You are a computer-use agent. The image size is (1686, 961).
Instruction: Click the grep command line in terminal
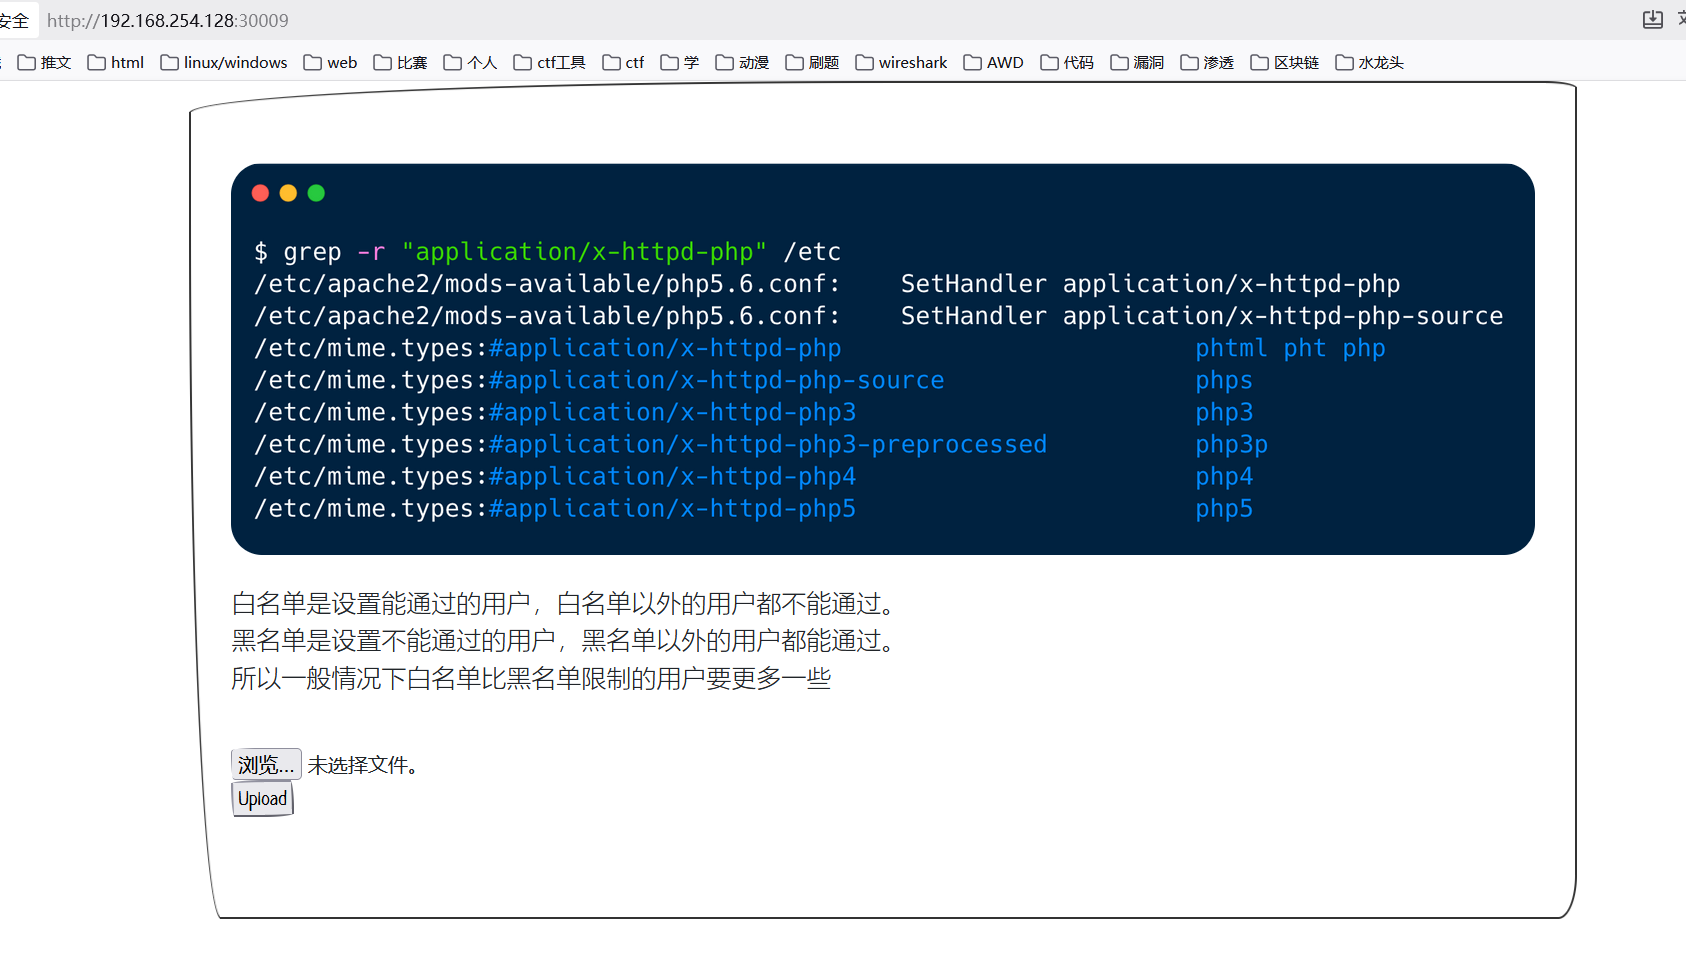[x=548, y=252]
